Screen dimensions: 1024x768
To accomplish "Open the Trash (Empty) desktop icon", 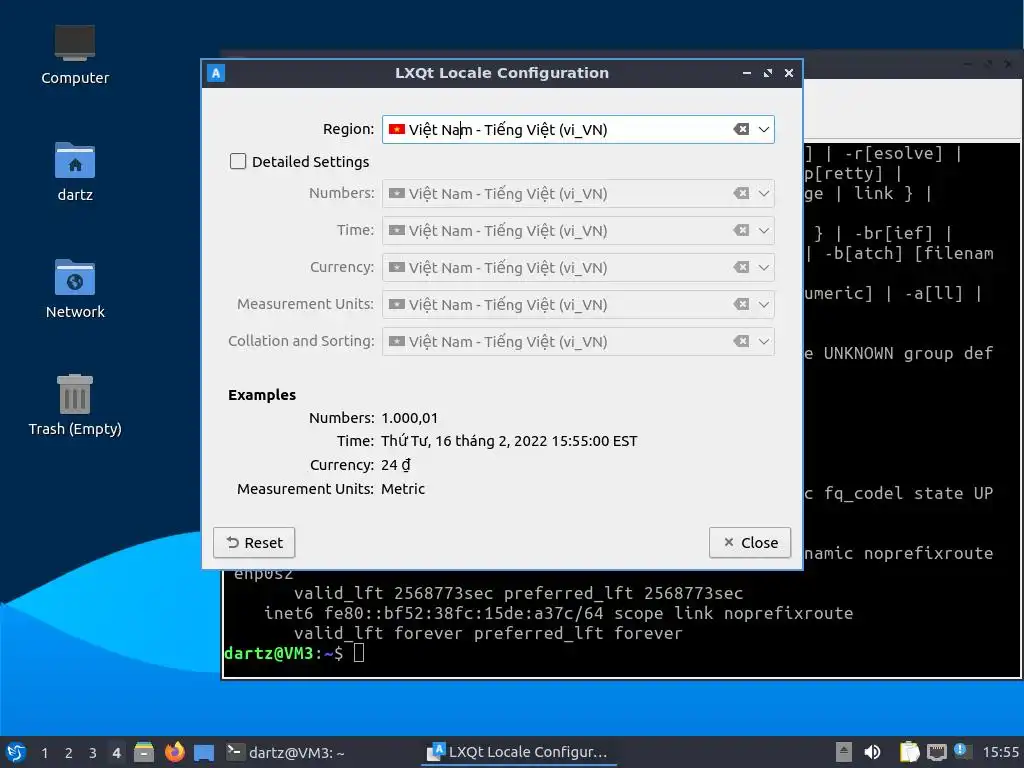I will click(74, 405).
